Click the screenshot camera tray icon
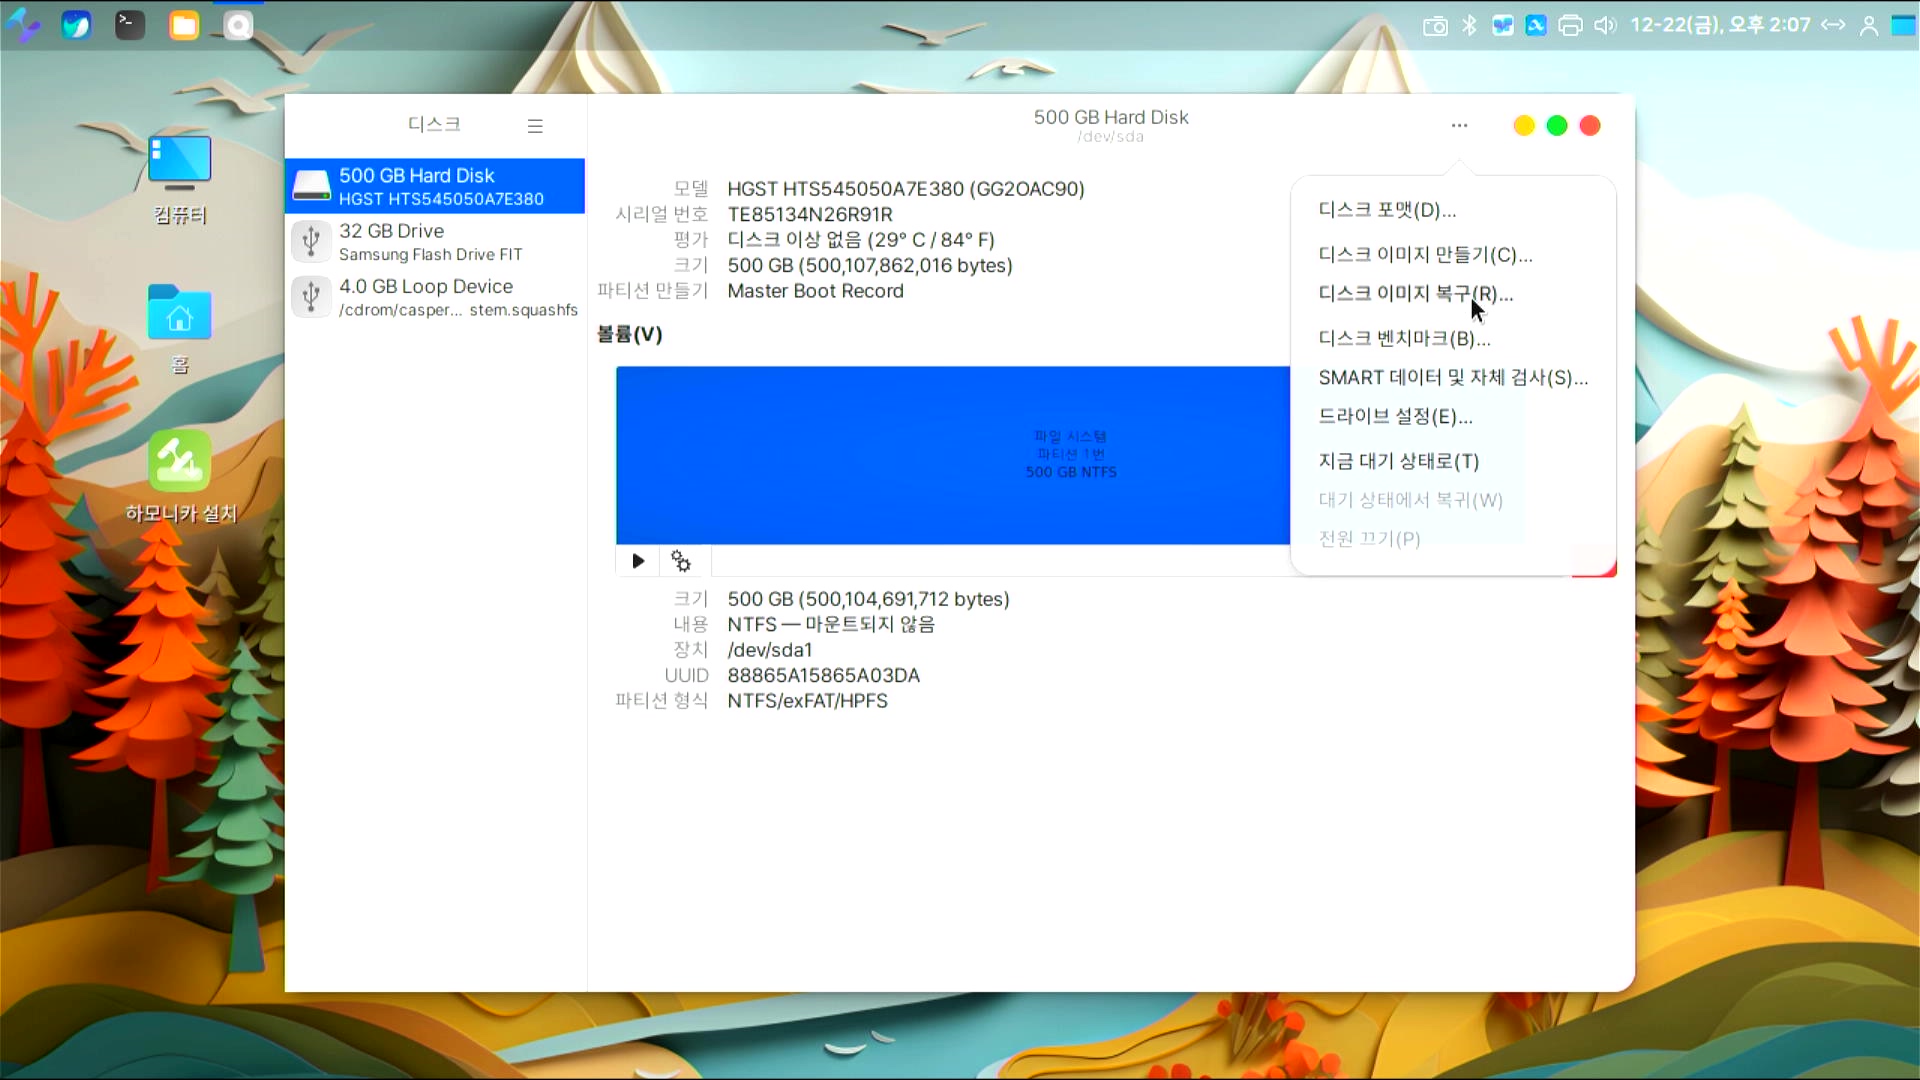The width and height of the screenshot is (1920, 1080). click(x=1435, y=26)
